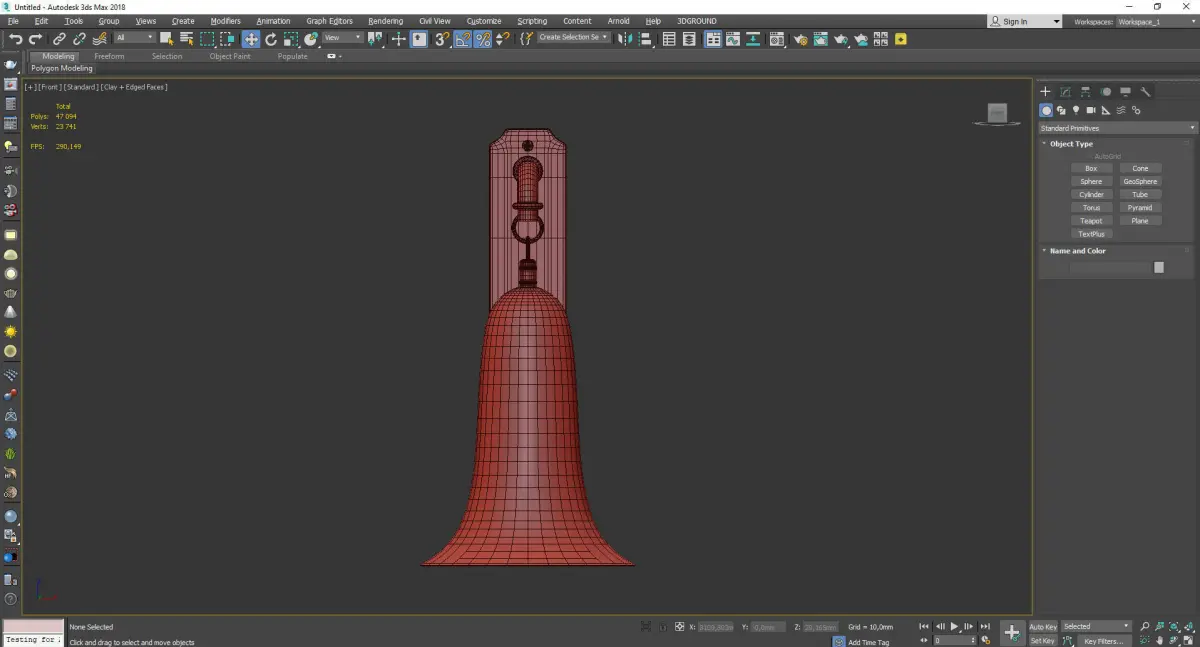This screenshot has height=647, width=1200.
Task: Click the Unlink Selection icon
Action: pyautogui.click(x=79, y=39)
